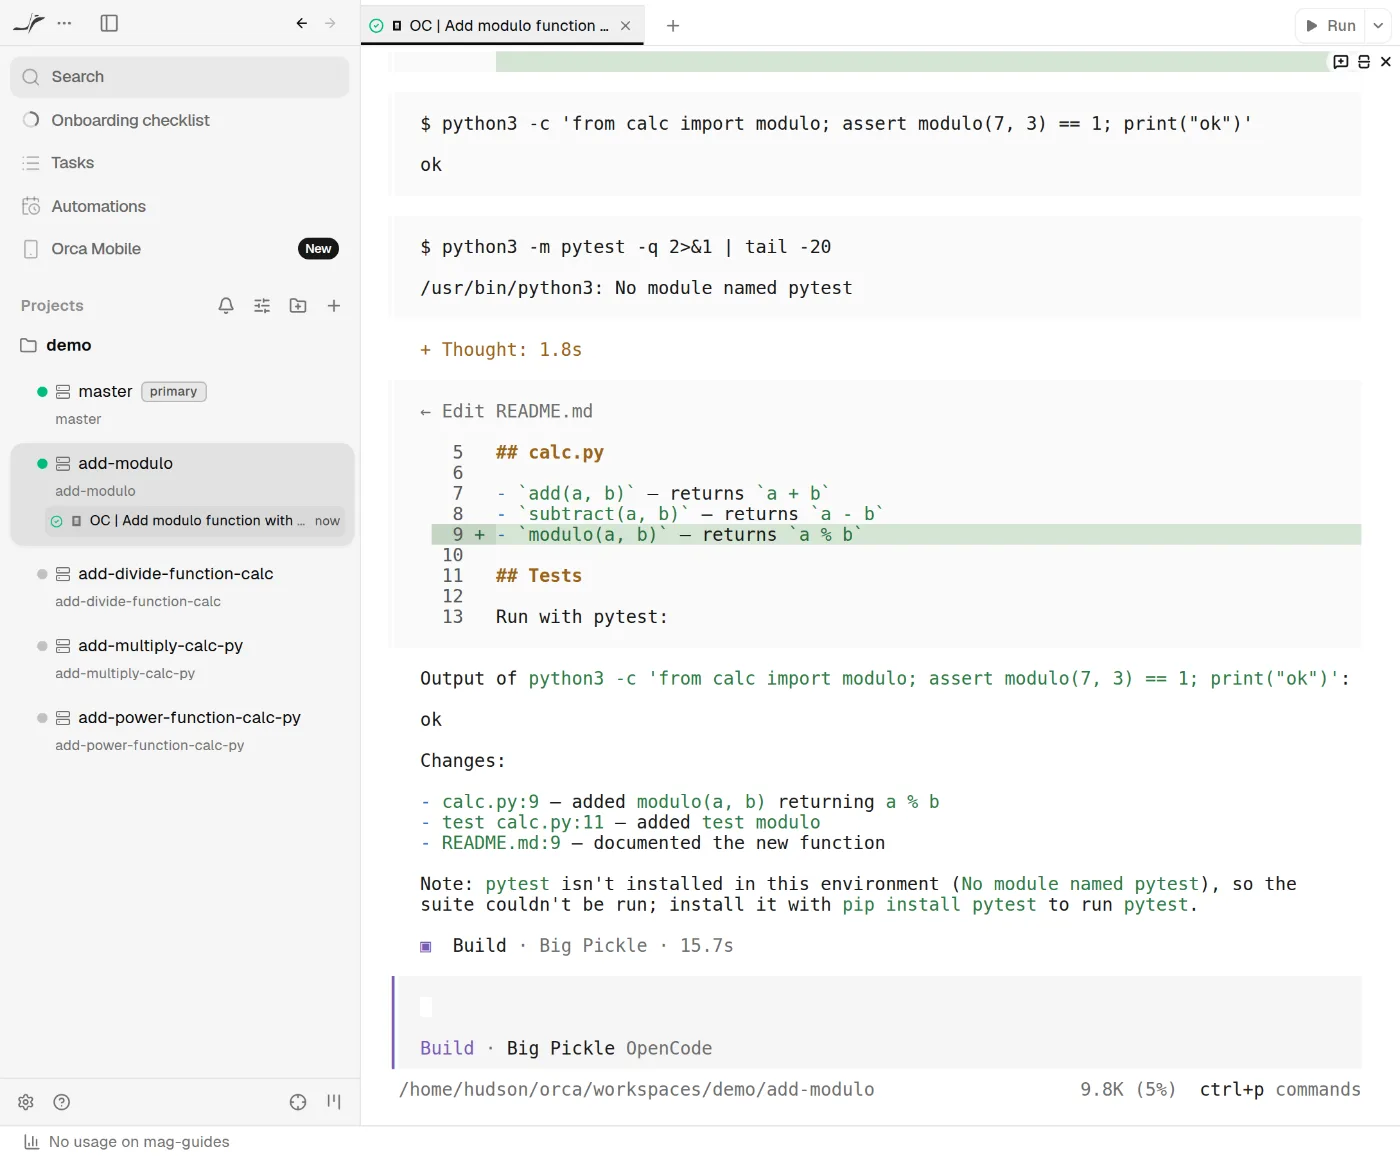
Task: Open Orca Mobile
Action: point(180,249)
